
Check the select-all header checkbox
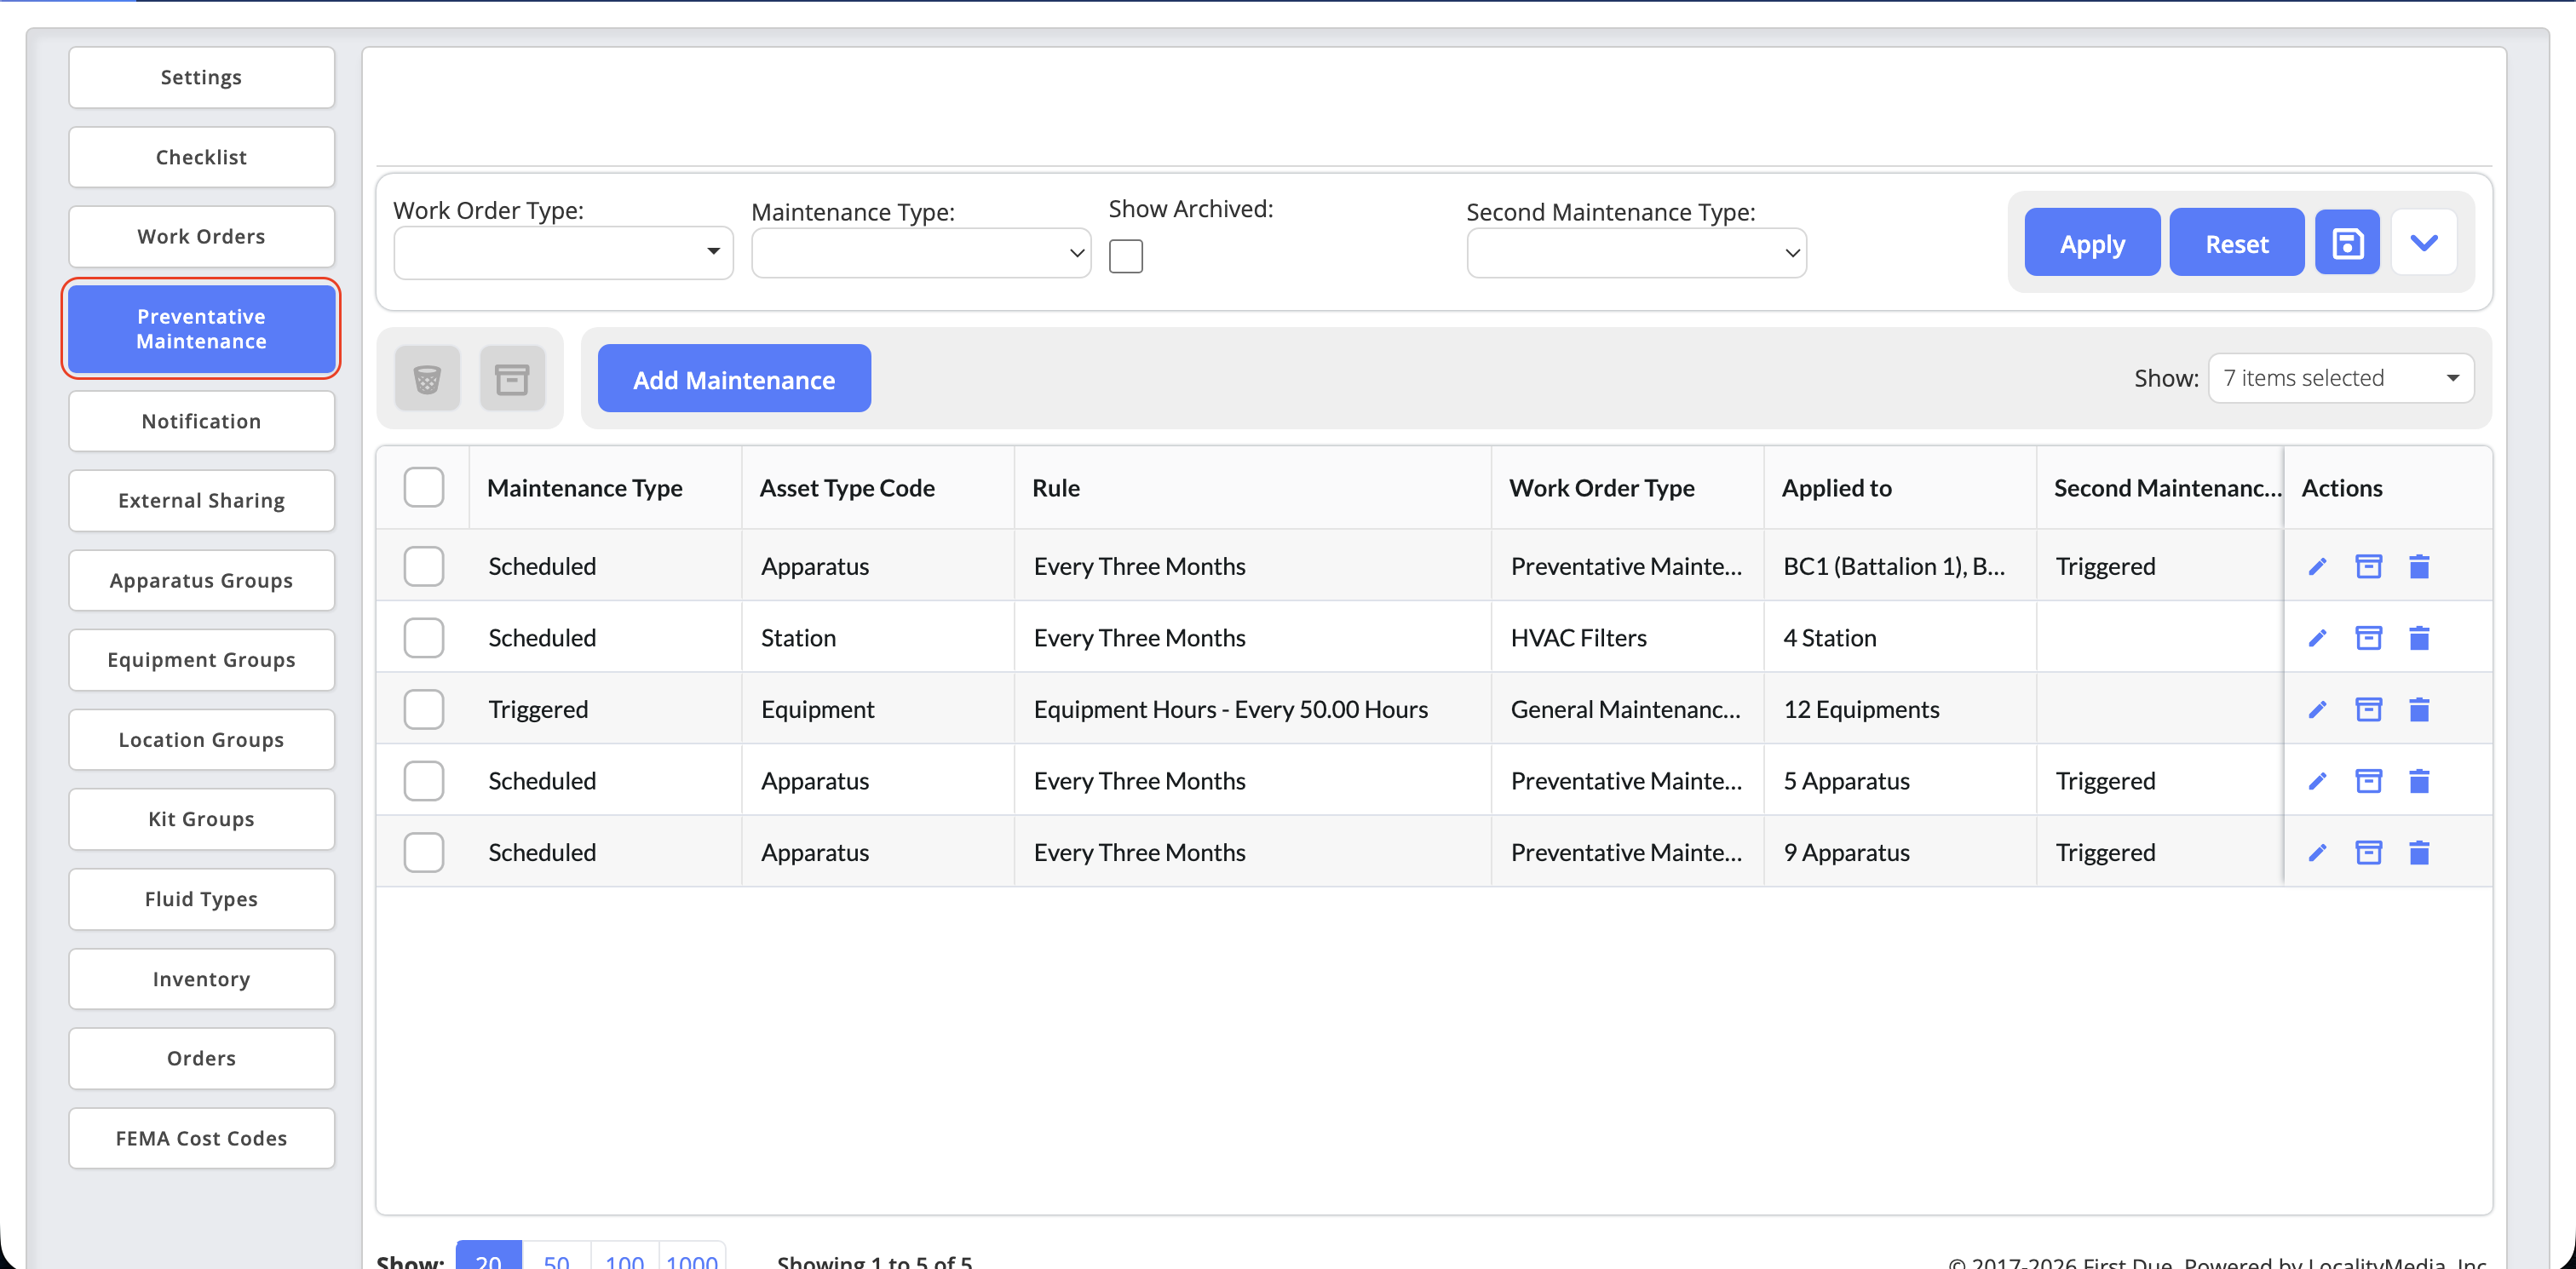tap(424, 488)
